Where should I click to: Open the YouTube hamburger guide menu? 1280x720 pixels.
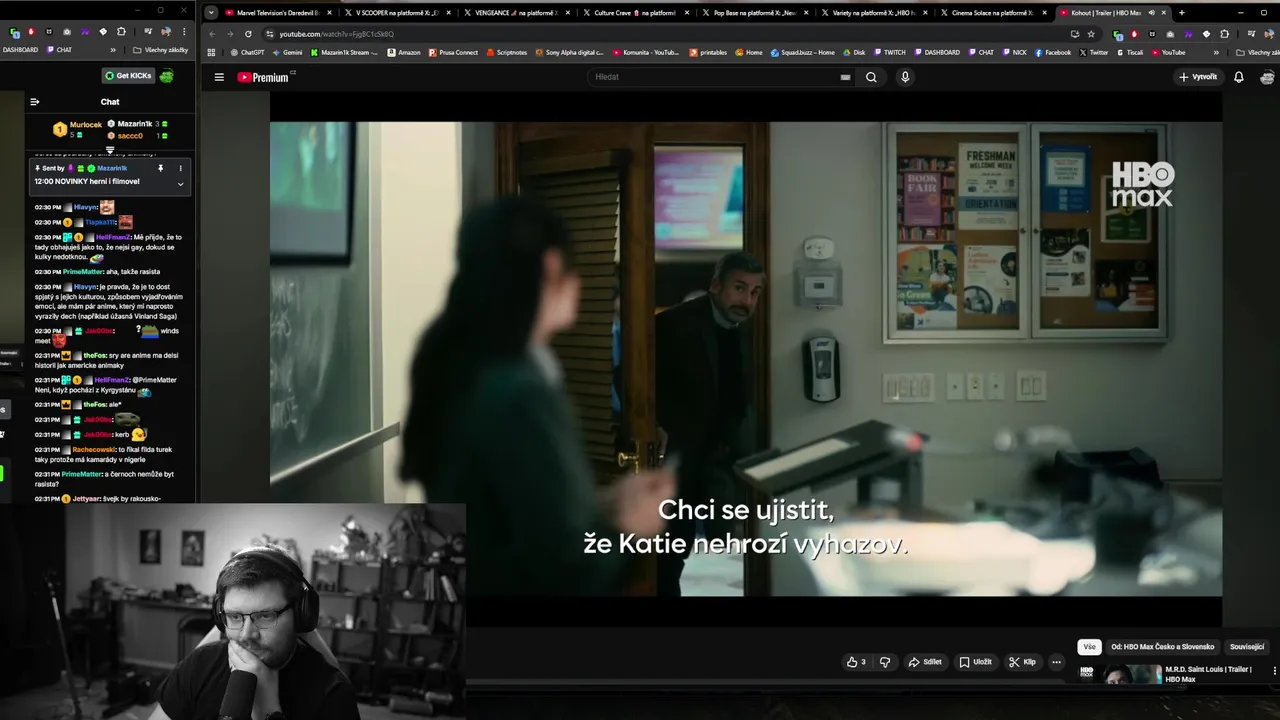pos(219,77)
